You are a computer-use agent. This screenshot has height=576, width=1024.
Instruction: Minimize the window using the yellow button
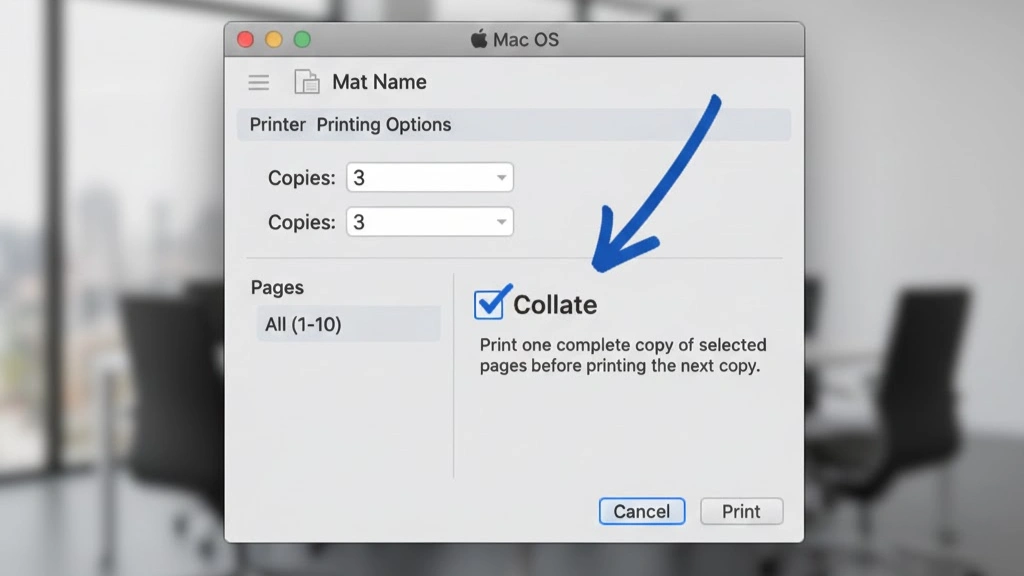273,40
